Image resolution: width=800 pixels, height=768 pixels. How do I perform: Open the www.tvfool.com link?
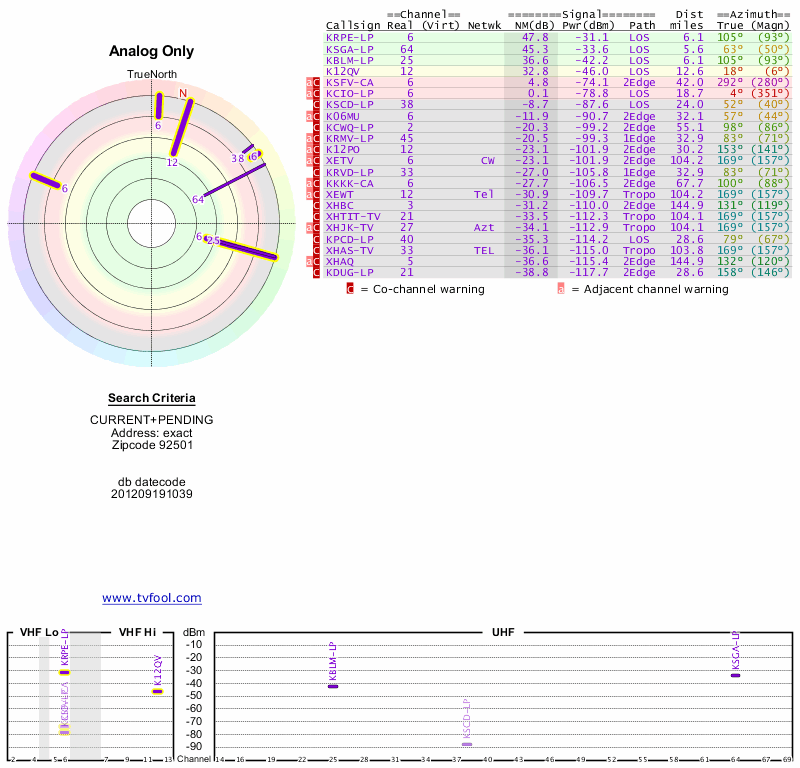[x=152, y=598]
